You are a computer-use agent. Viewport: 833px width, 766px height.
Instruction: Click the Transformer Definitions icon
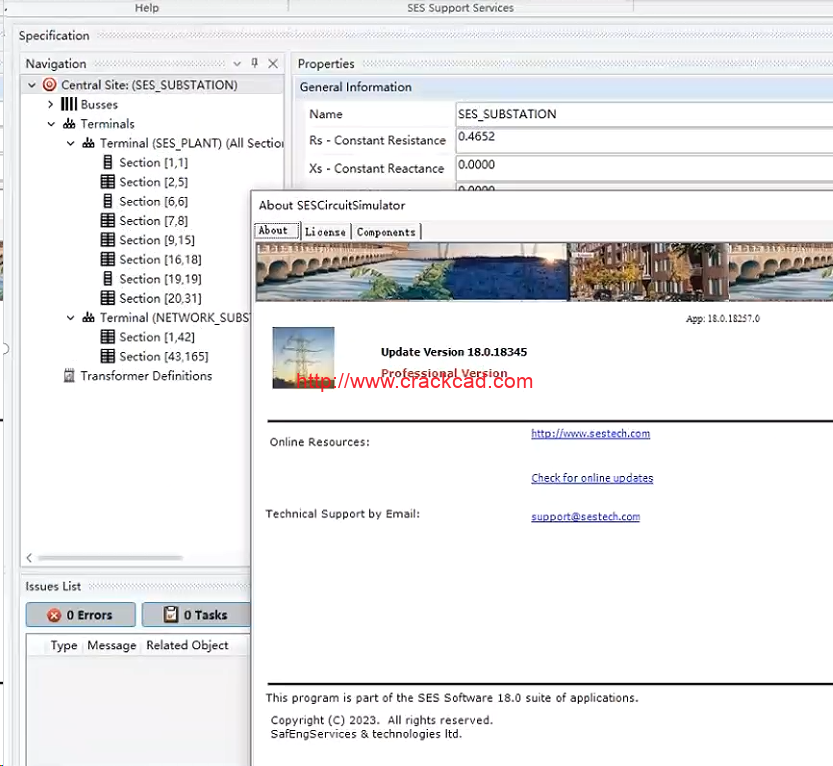(x=69, y=376)
